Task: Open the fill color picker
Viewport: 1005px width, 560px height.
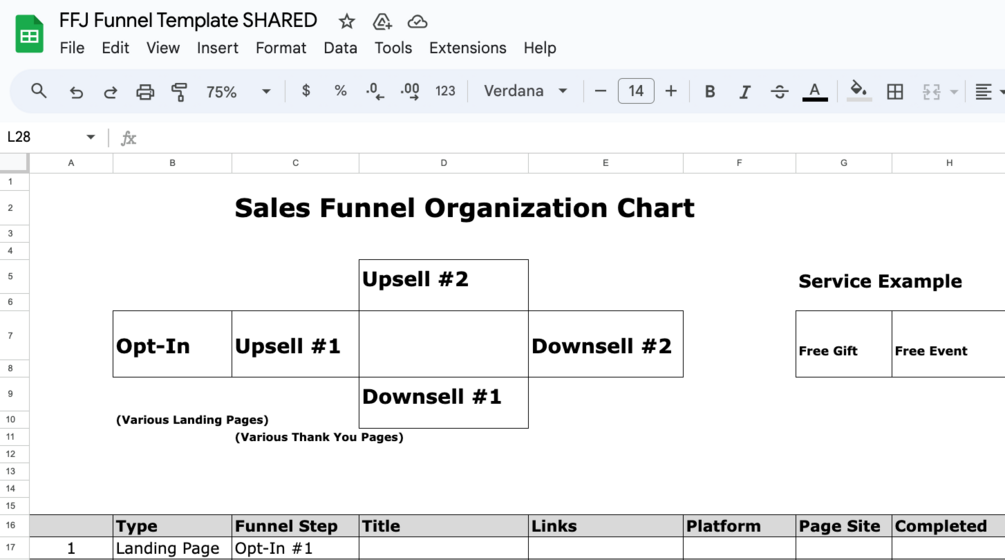Action: click(858, 91)
